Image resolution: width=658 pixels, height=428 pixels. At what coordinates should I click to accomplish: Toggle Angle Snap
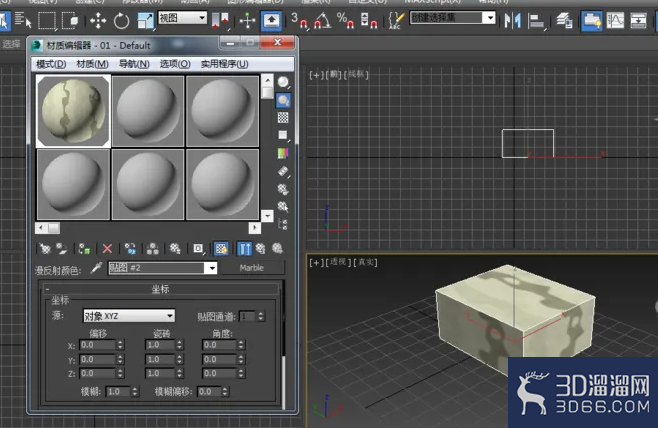point(322,20)
